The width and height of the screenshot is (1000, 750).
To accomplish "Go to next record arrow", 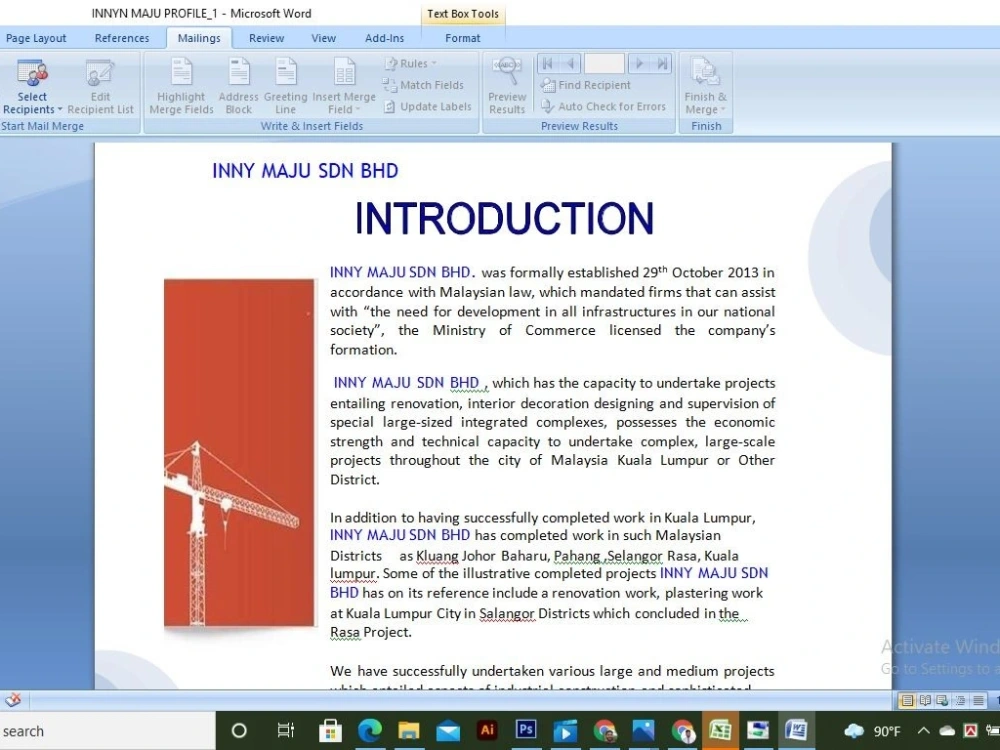I will click(x=639, y=63).
